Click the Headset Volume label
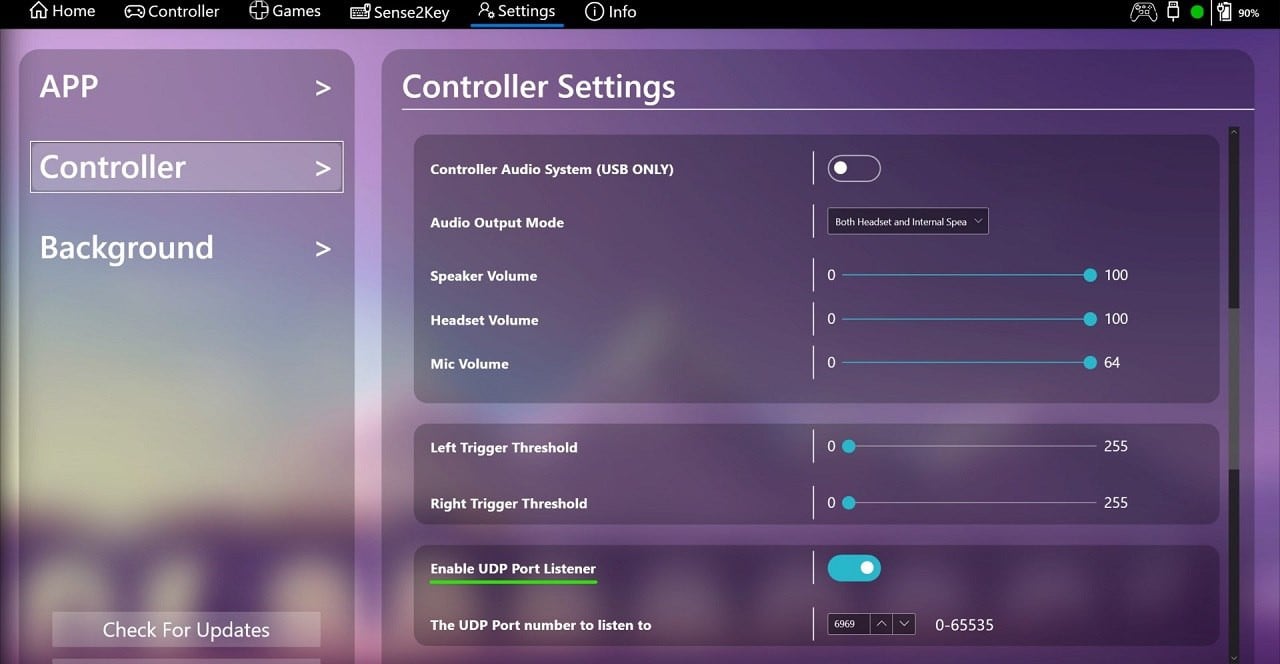 [484, 320]
